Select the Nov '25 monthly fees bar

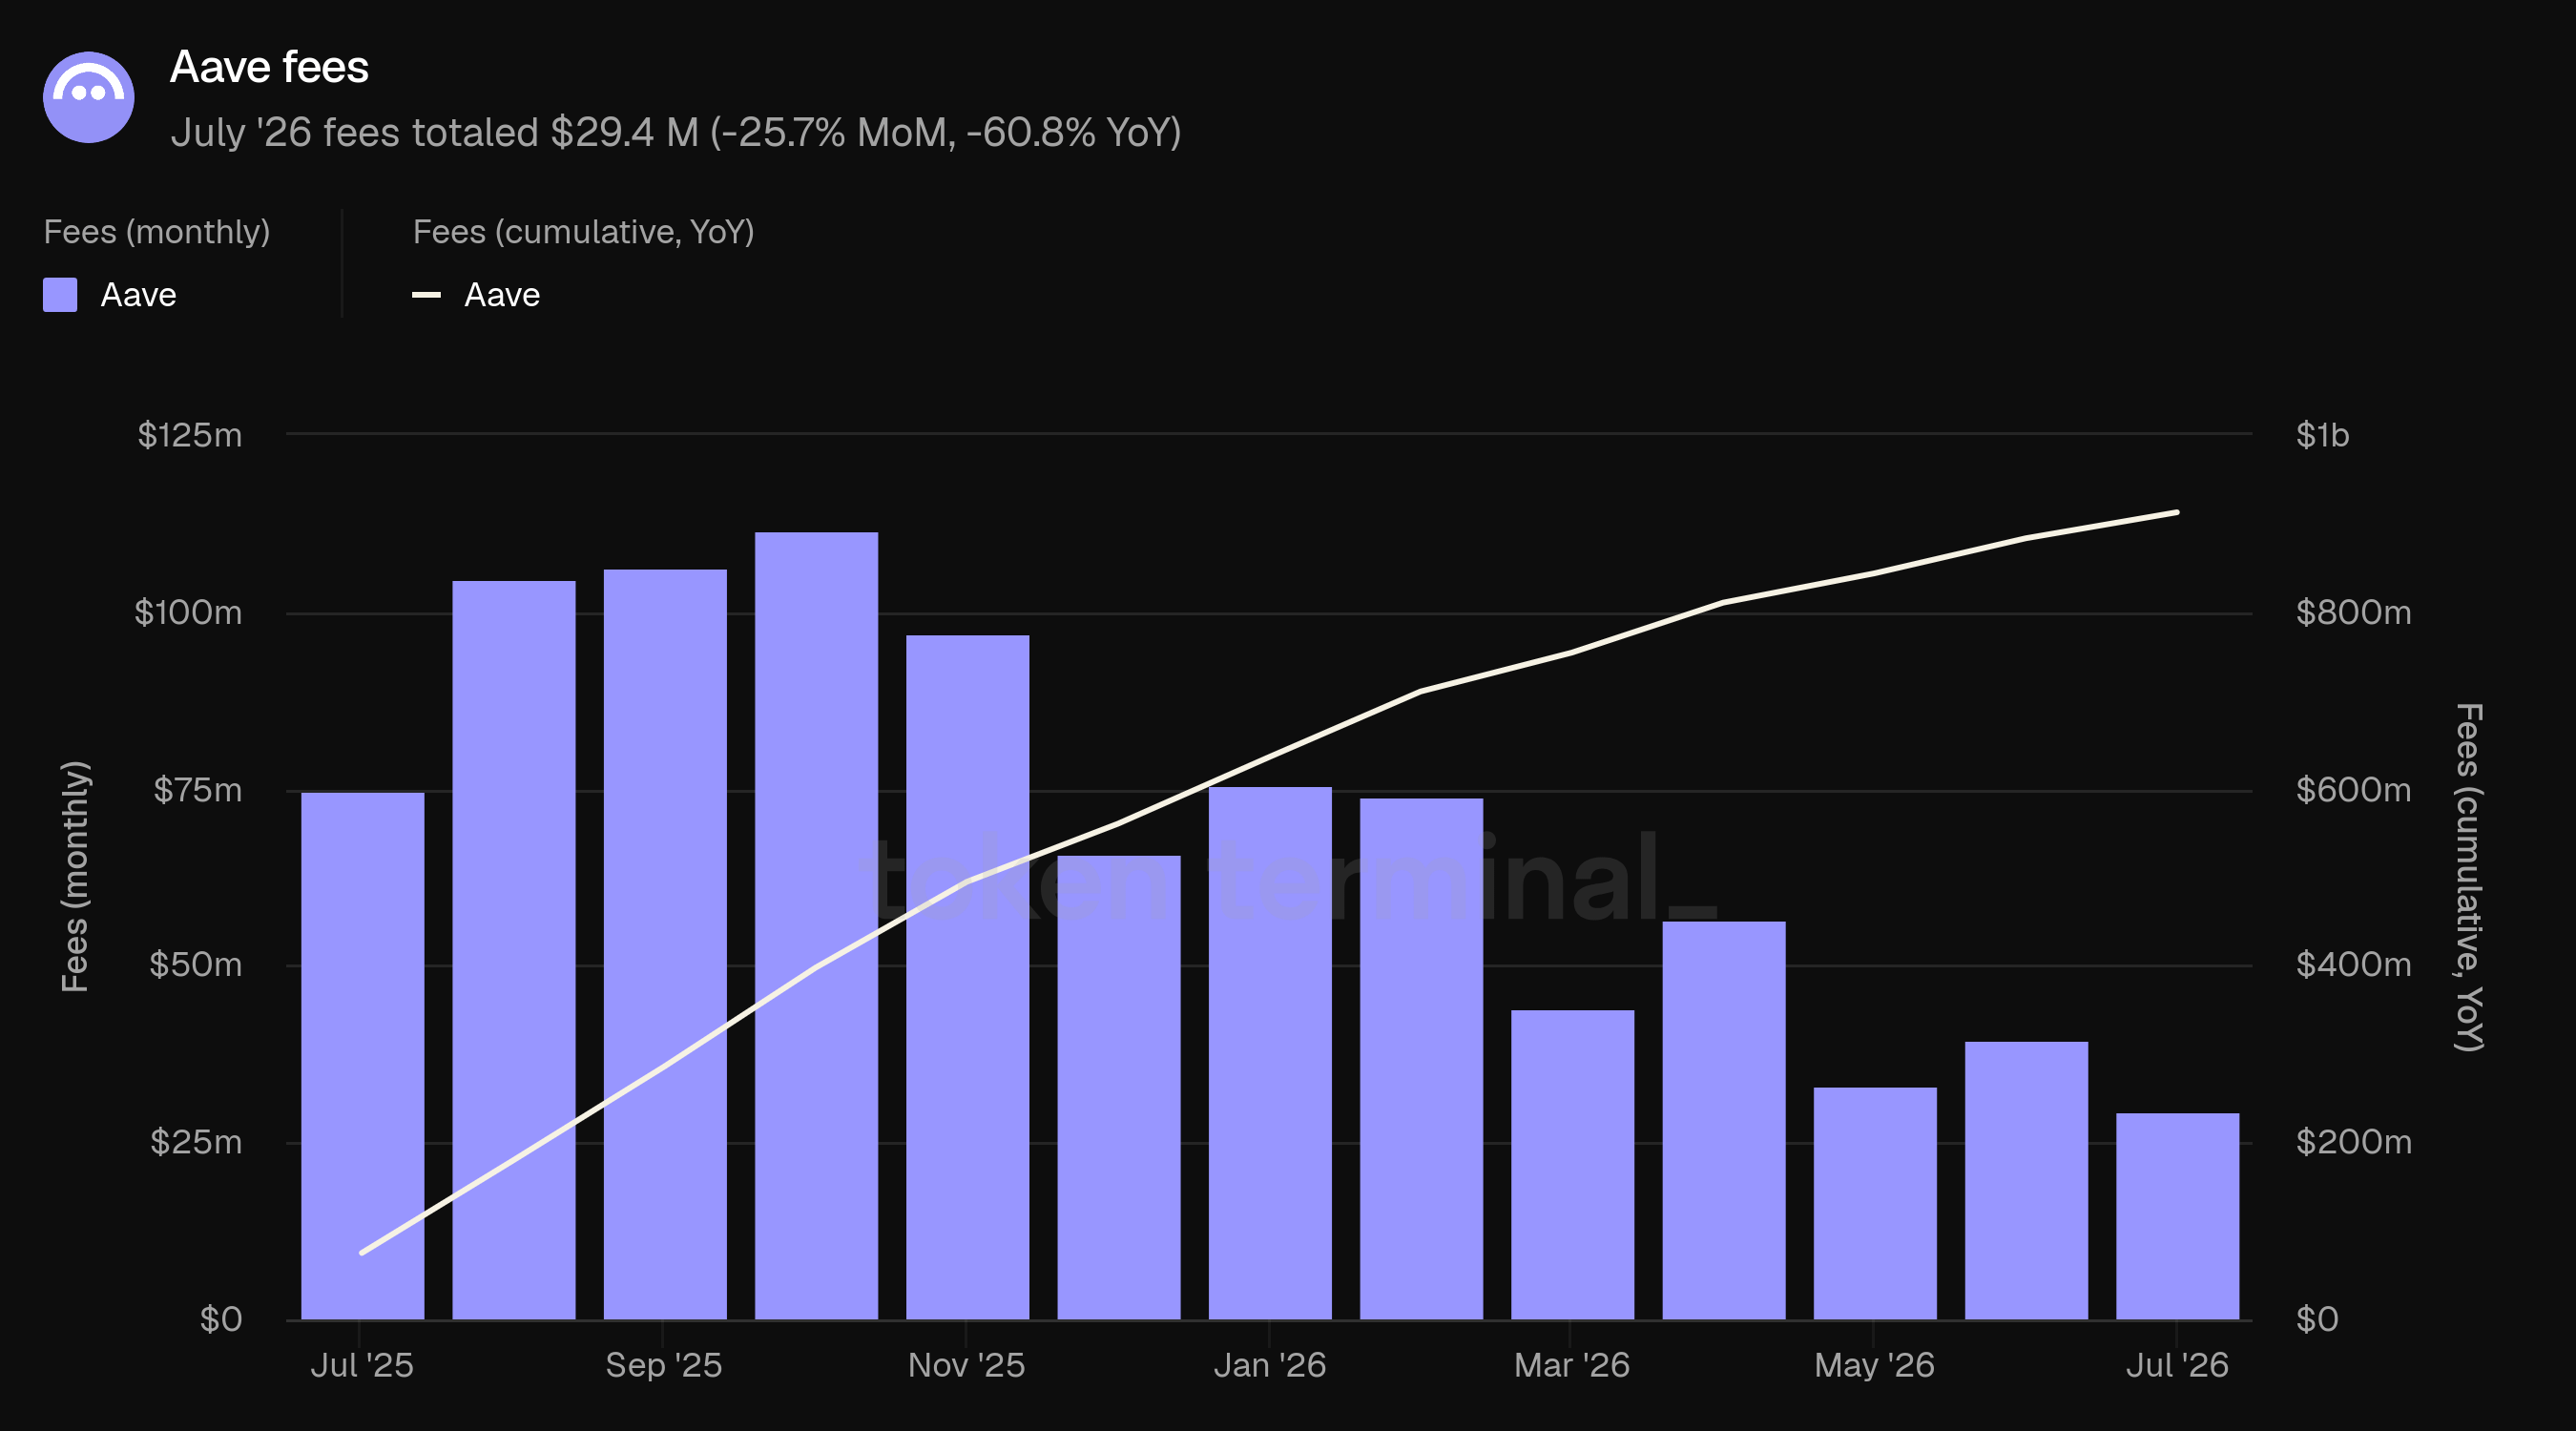pos(968,978)
